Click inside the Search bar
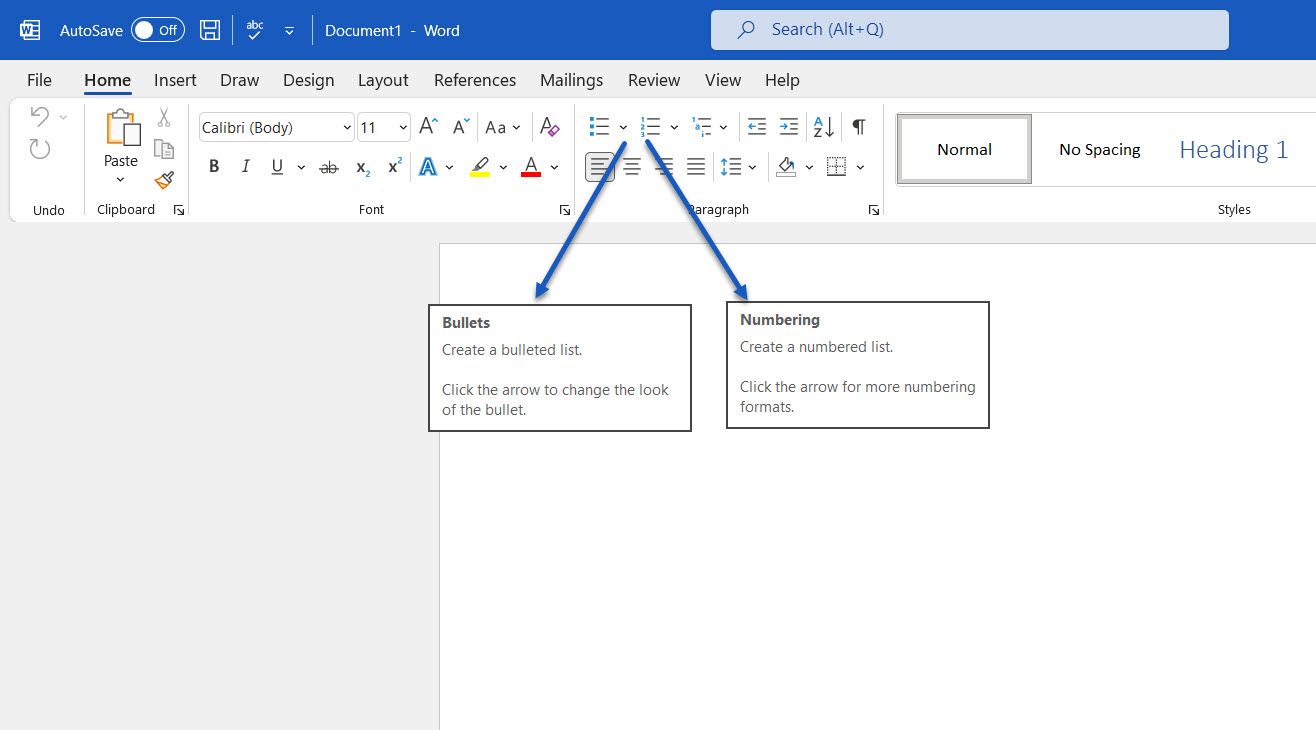 tap(969, 29)
